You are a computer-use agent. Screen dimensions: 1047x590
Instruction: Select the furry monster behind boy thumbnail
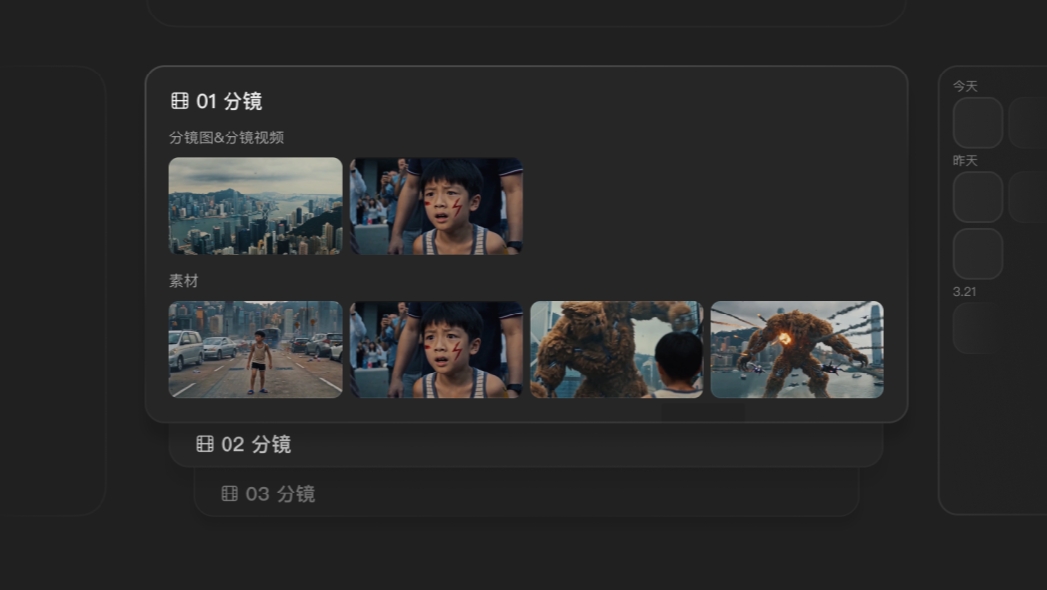point(616,349)
